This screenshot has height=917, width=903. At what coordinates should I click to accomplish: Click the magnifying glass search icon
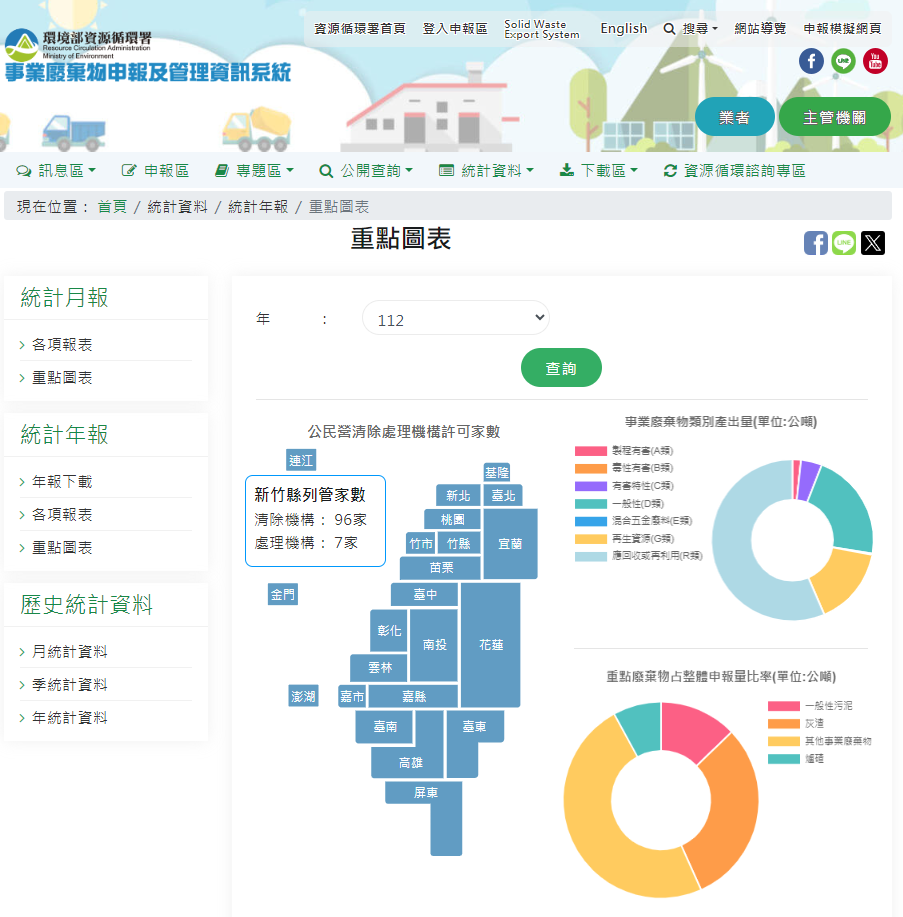tap(669, 29)
